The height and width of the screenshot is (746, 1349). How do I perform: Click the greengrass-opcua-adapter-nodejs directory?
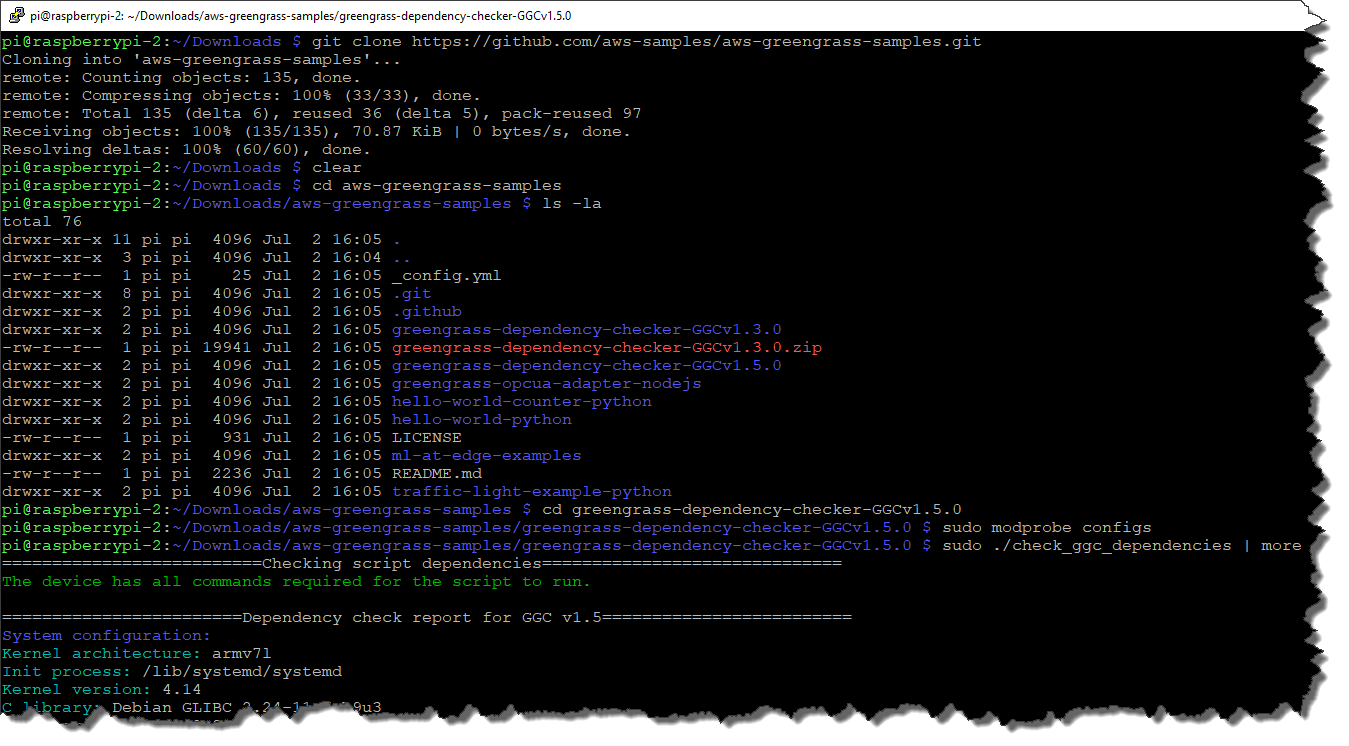click(x=547, y=384)
